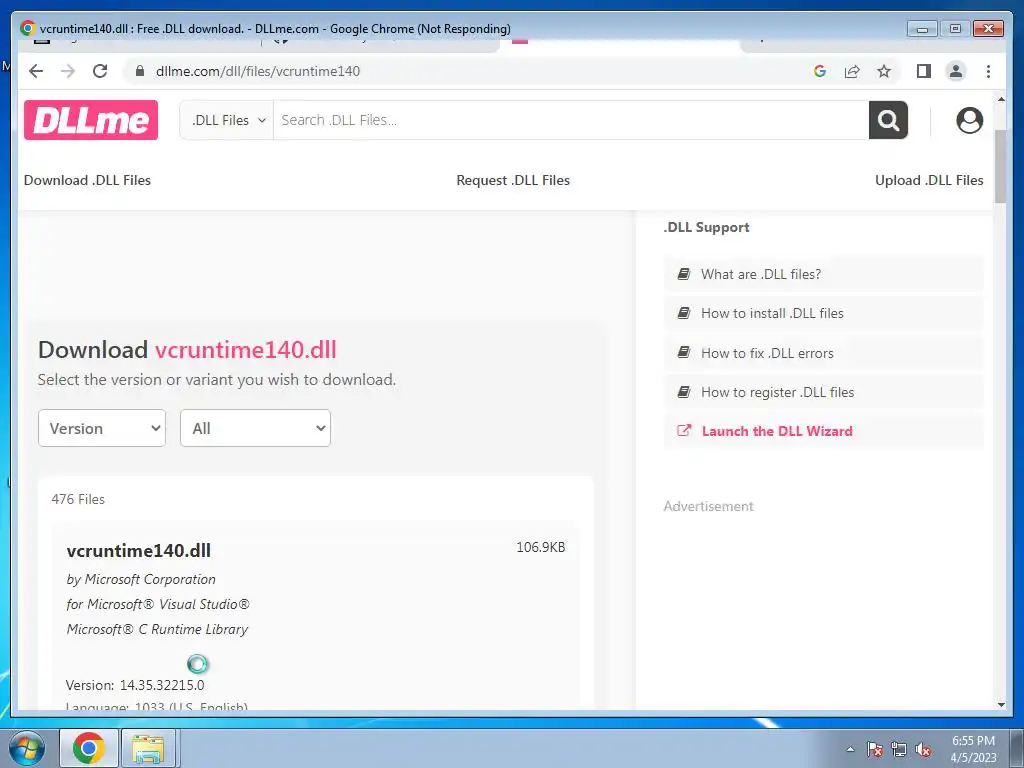Click book icon beside What are .DLL files
The height and width of the screenshot is (768, 1024).
(684, 274)
